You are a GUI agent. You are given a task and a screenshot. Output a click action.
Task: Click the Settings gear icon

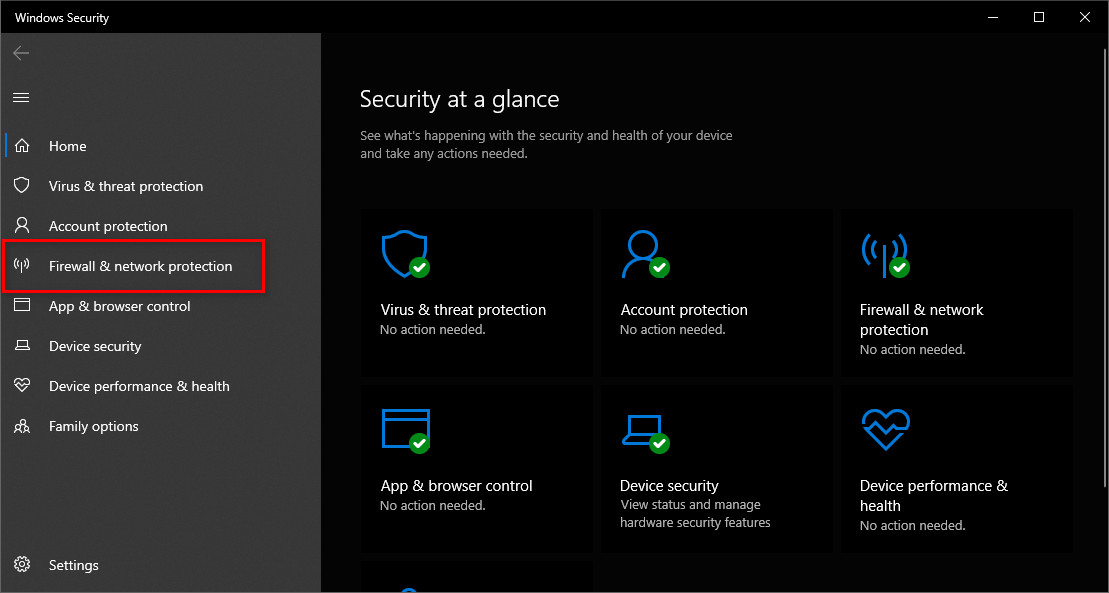coord(22,565)
